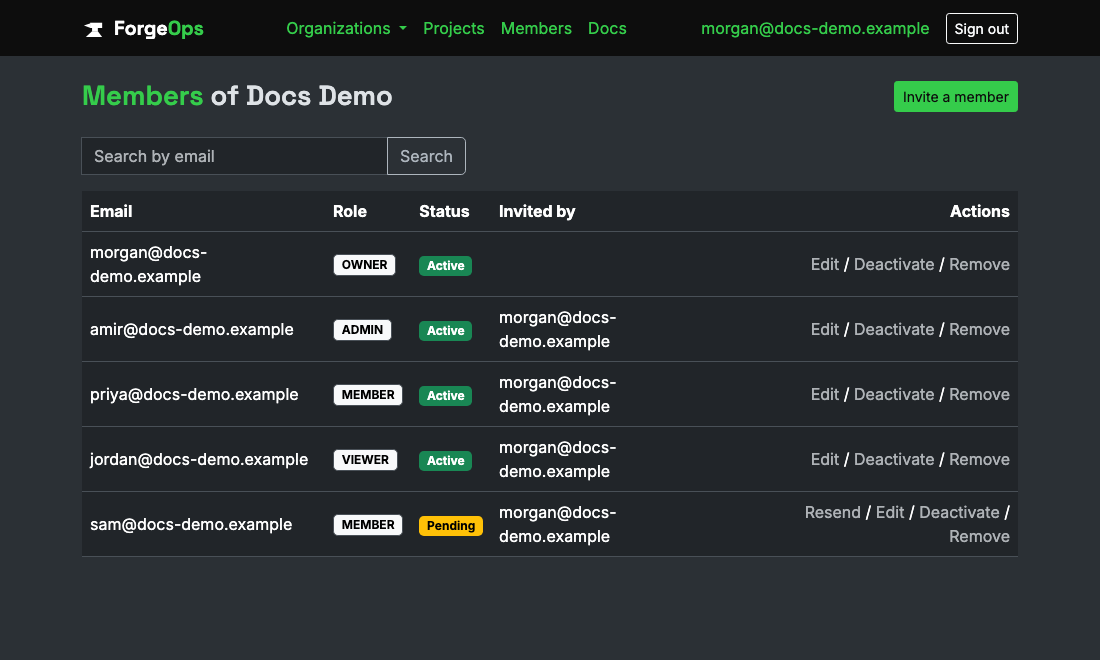The width and height of the screenshot is (1100, 660).
Task: Click the Sign out button
Action: click(981, 29)
